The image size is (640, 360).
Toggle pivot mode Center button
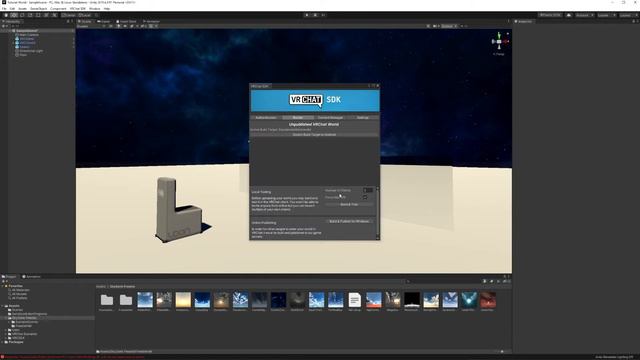coord(69,15)
